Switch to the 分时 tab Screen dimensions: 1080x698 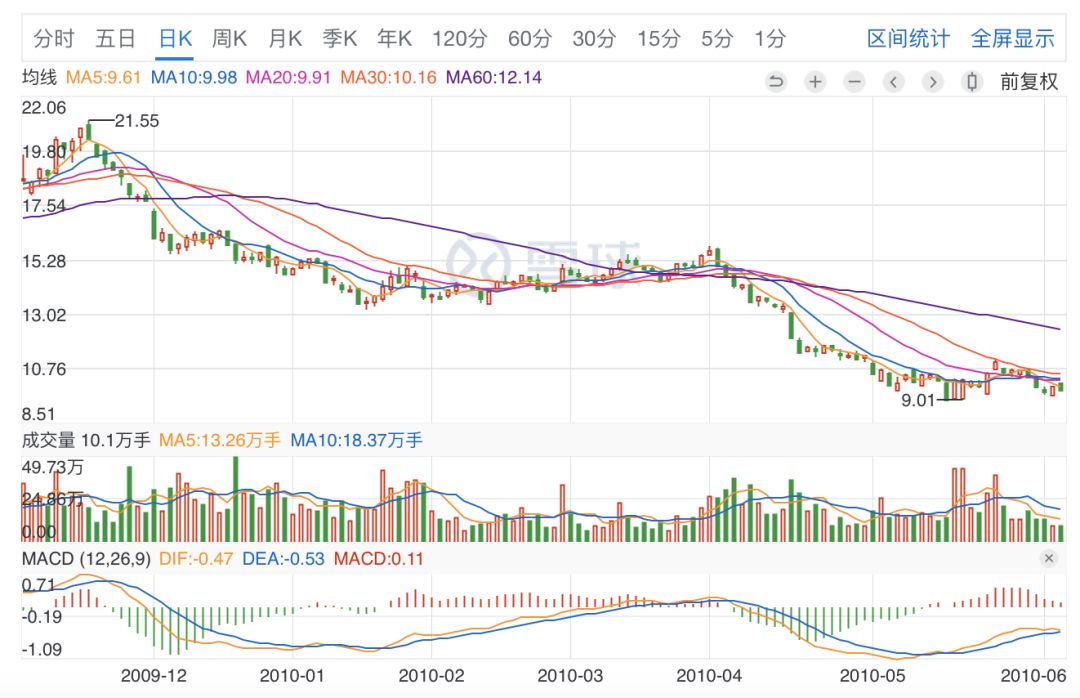pyautogui.click(x=54, y=39)
